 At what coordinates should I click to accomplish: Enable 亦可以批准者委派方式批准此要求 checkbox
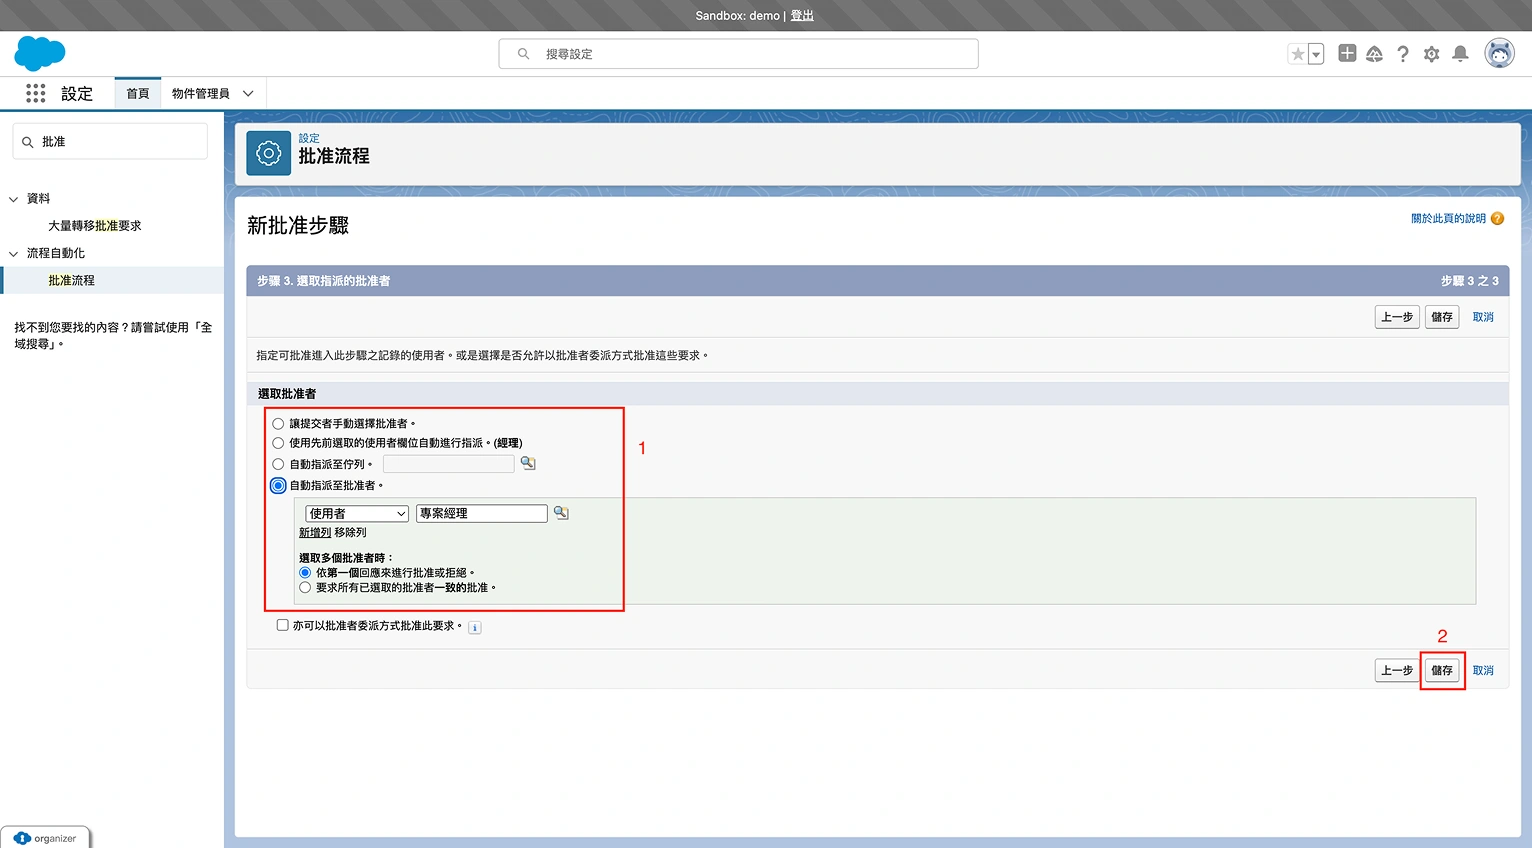[x=283, y=625]
